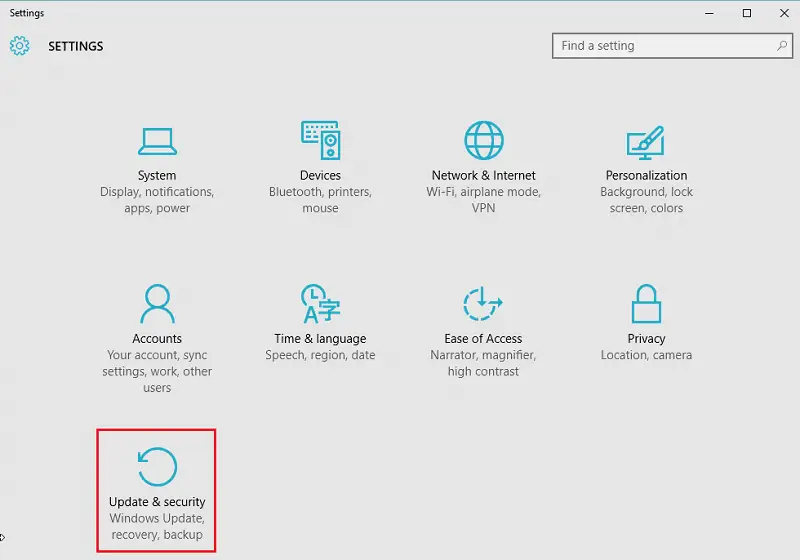
Task: Open Devices keyboard and speaker icon
Action: coord(320,140)
